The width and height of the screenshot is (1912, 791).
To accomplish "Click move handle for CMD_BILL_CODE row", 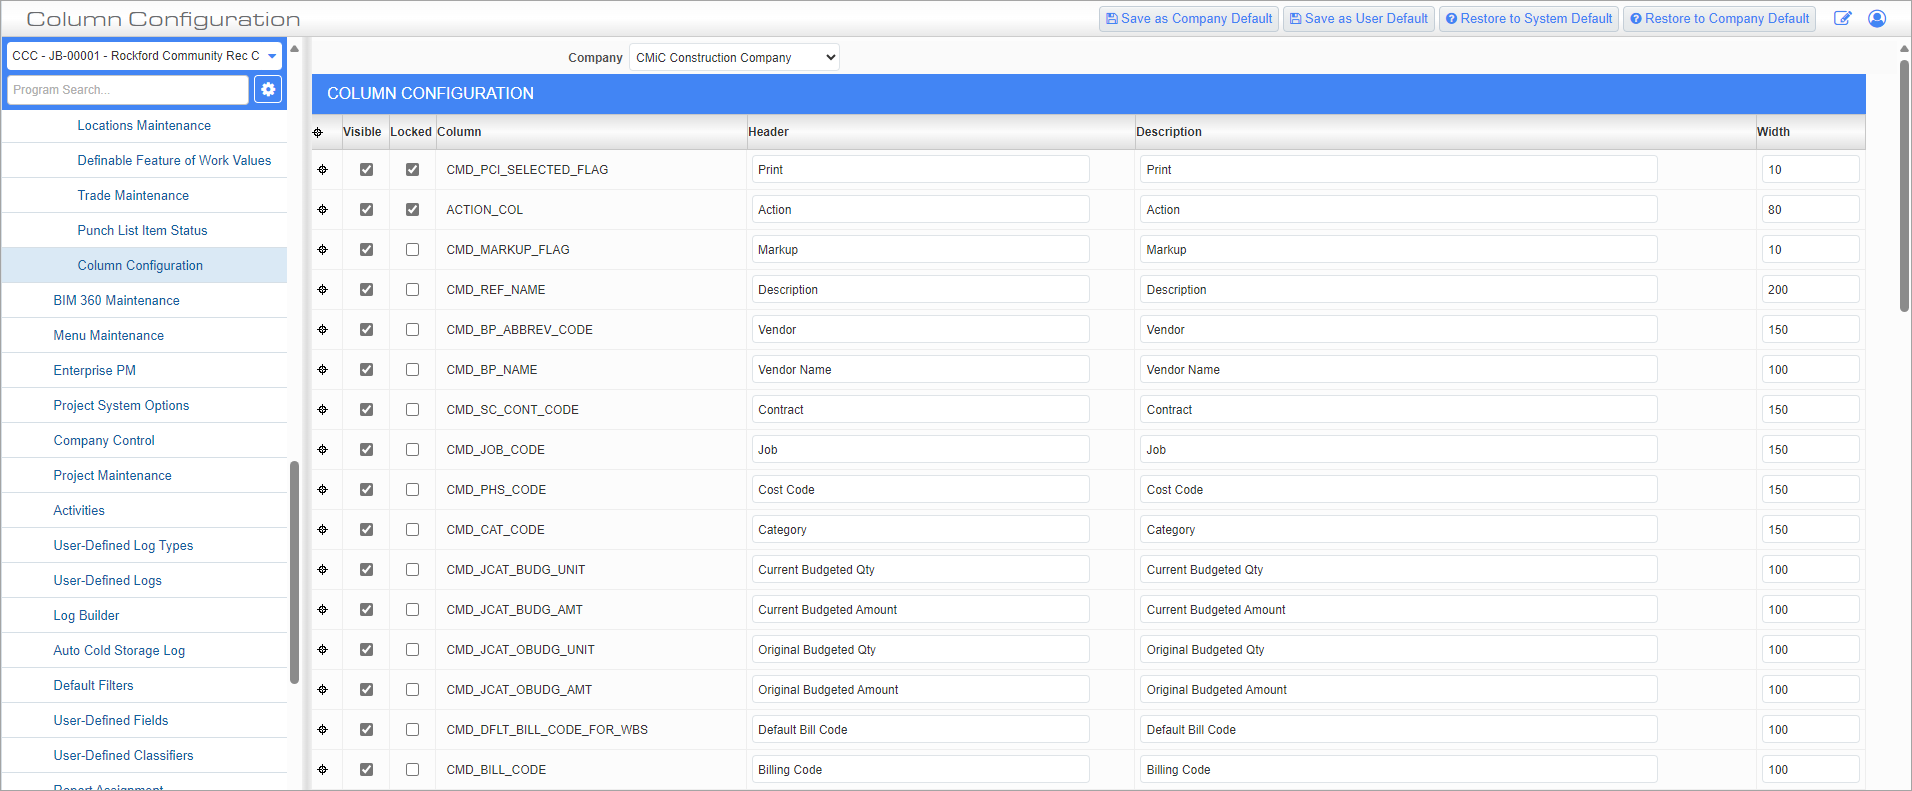I will [322, 770].
